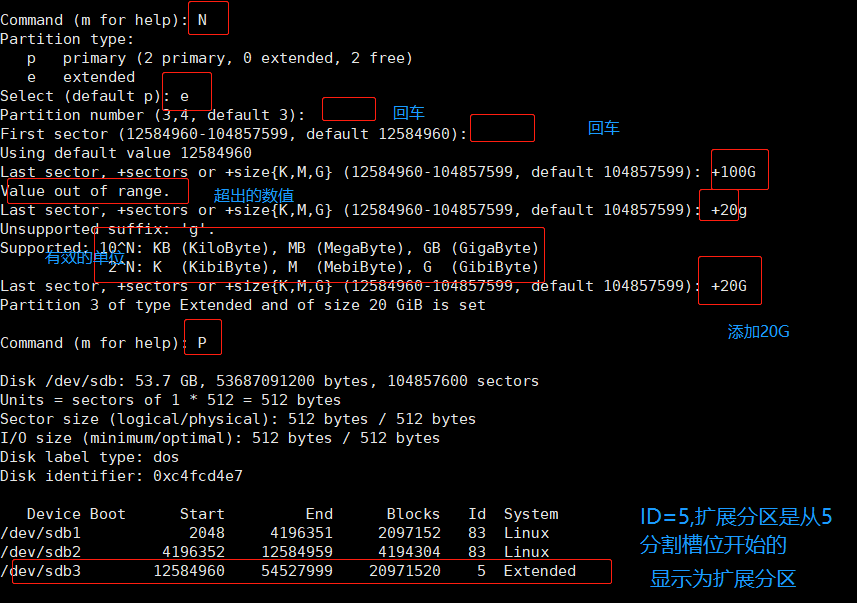Click 'Disk identifier: 0xc4fcd4e7' line
Image resolution: width=857 pixels, height=603 pixels.
pos(121,476)
